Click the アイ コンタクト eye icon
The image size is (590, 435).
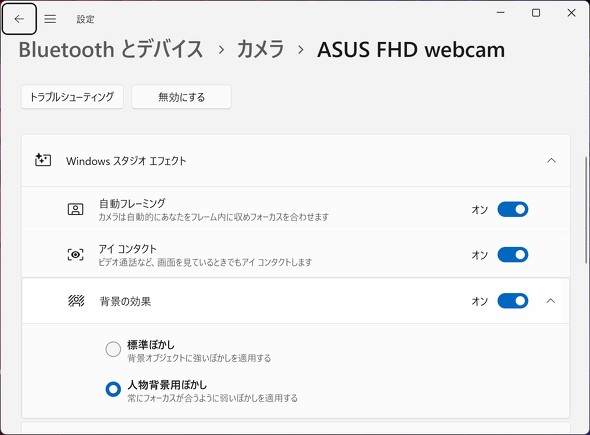[75, 255]
